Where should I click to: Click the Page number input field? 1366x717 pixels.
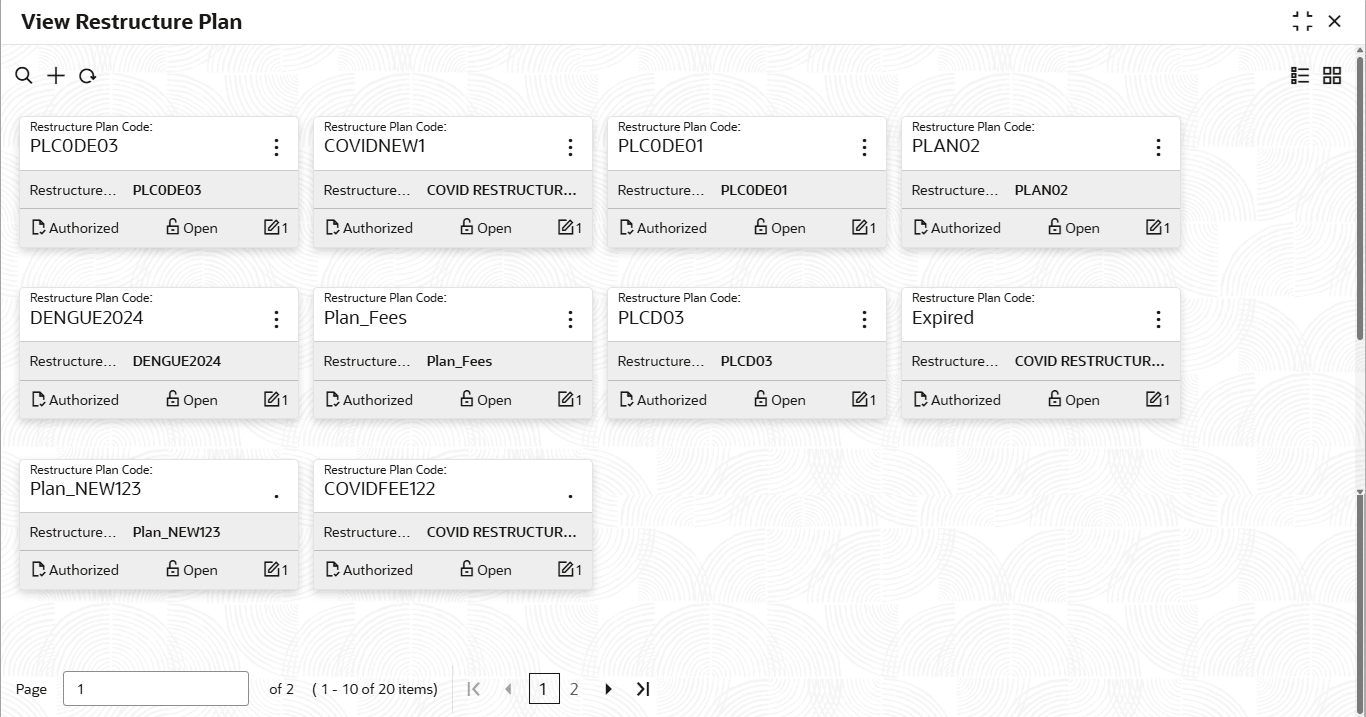(156, 689)
